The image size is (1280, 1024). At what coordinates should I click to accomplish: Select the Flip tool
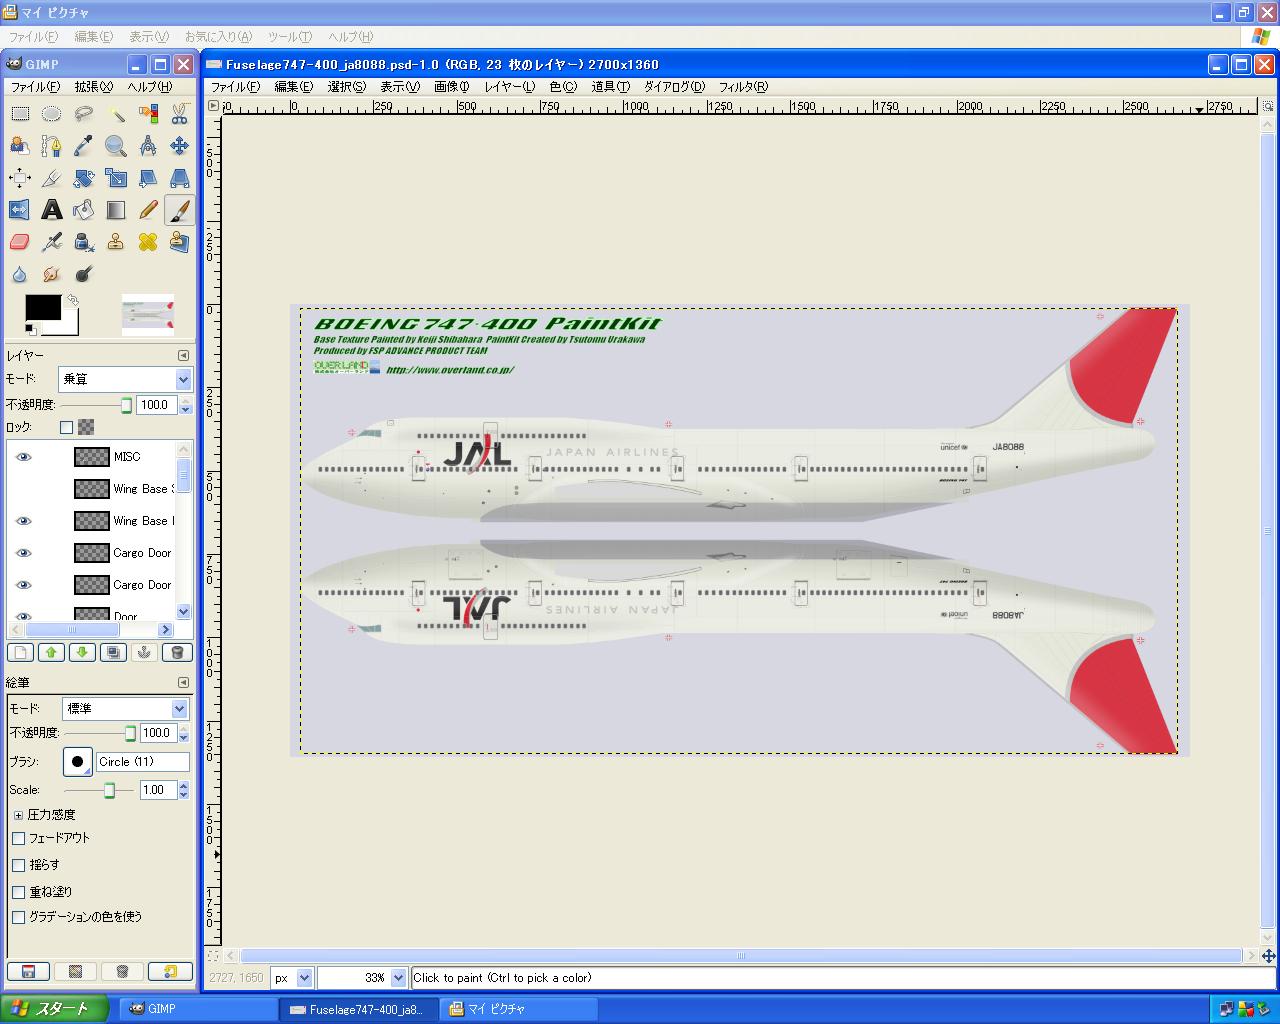tap(19, 210)
